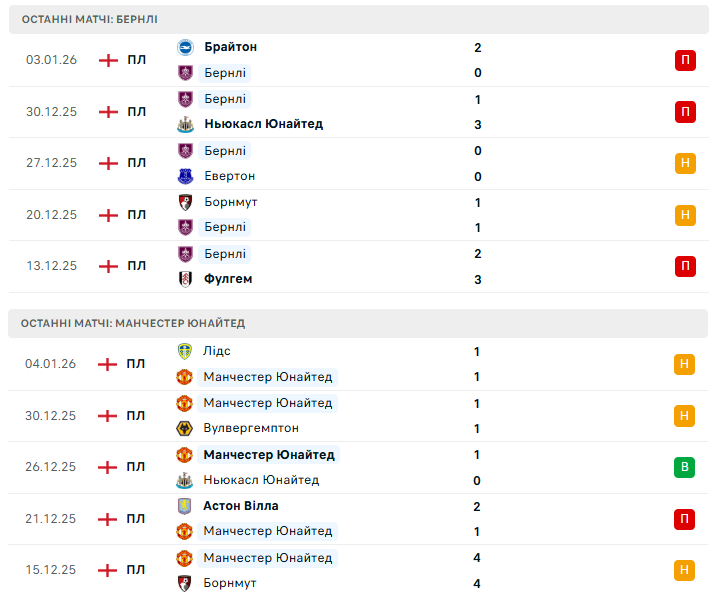Click the Brighton club crest icon
Screen dimensions: 718x601
(x=184, y=47)
